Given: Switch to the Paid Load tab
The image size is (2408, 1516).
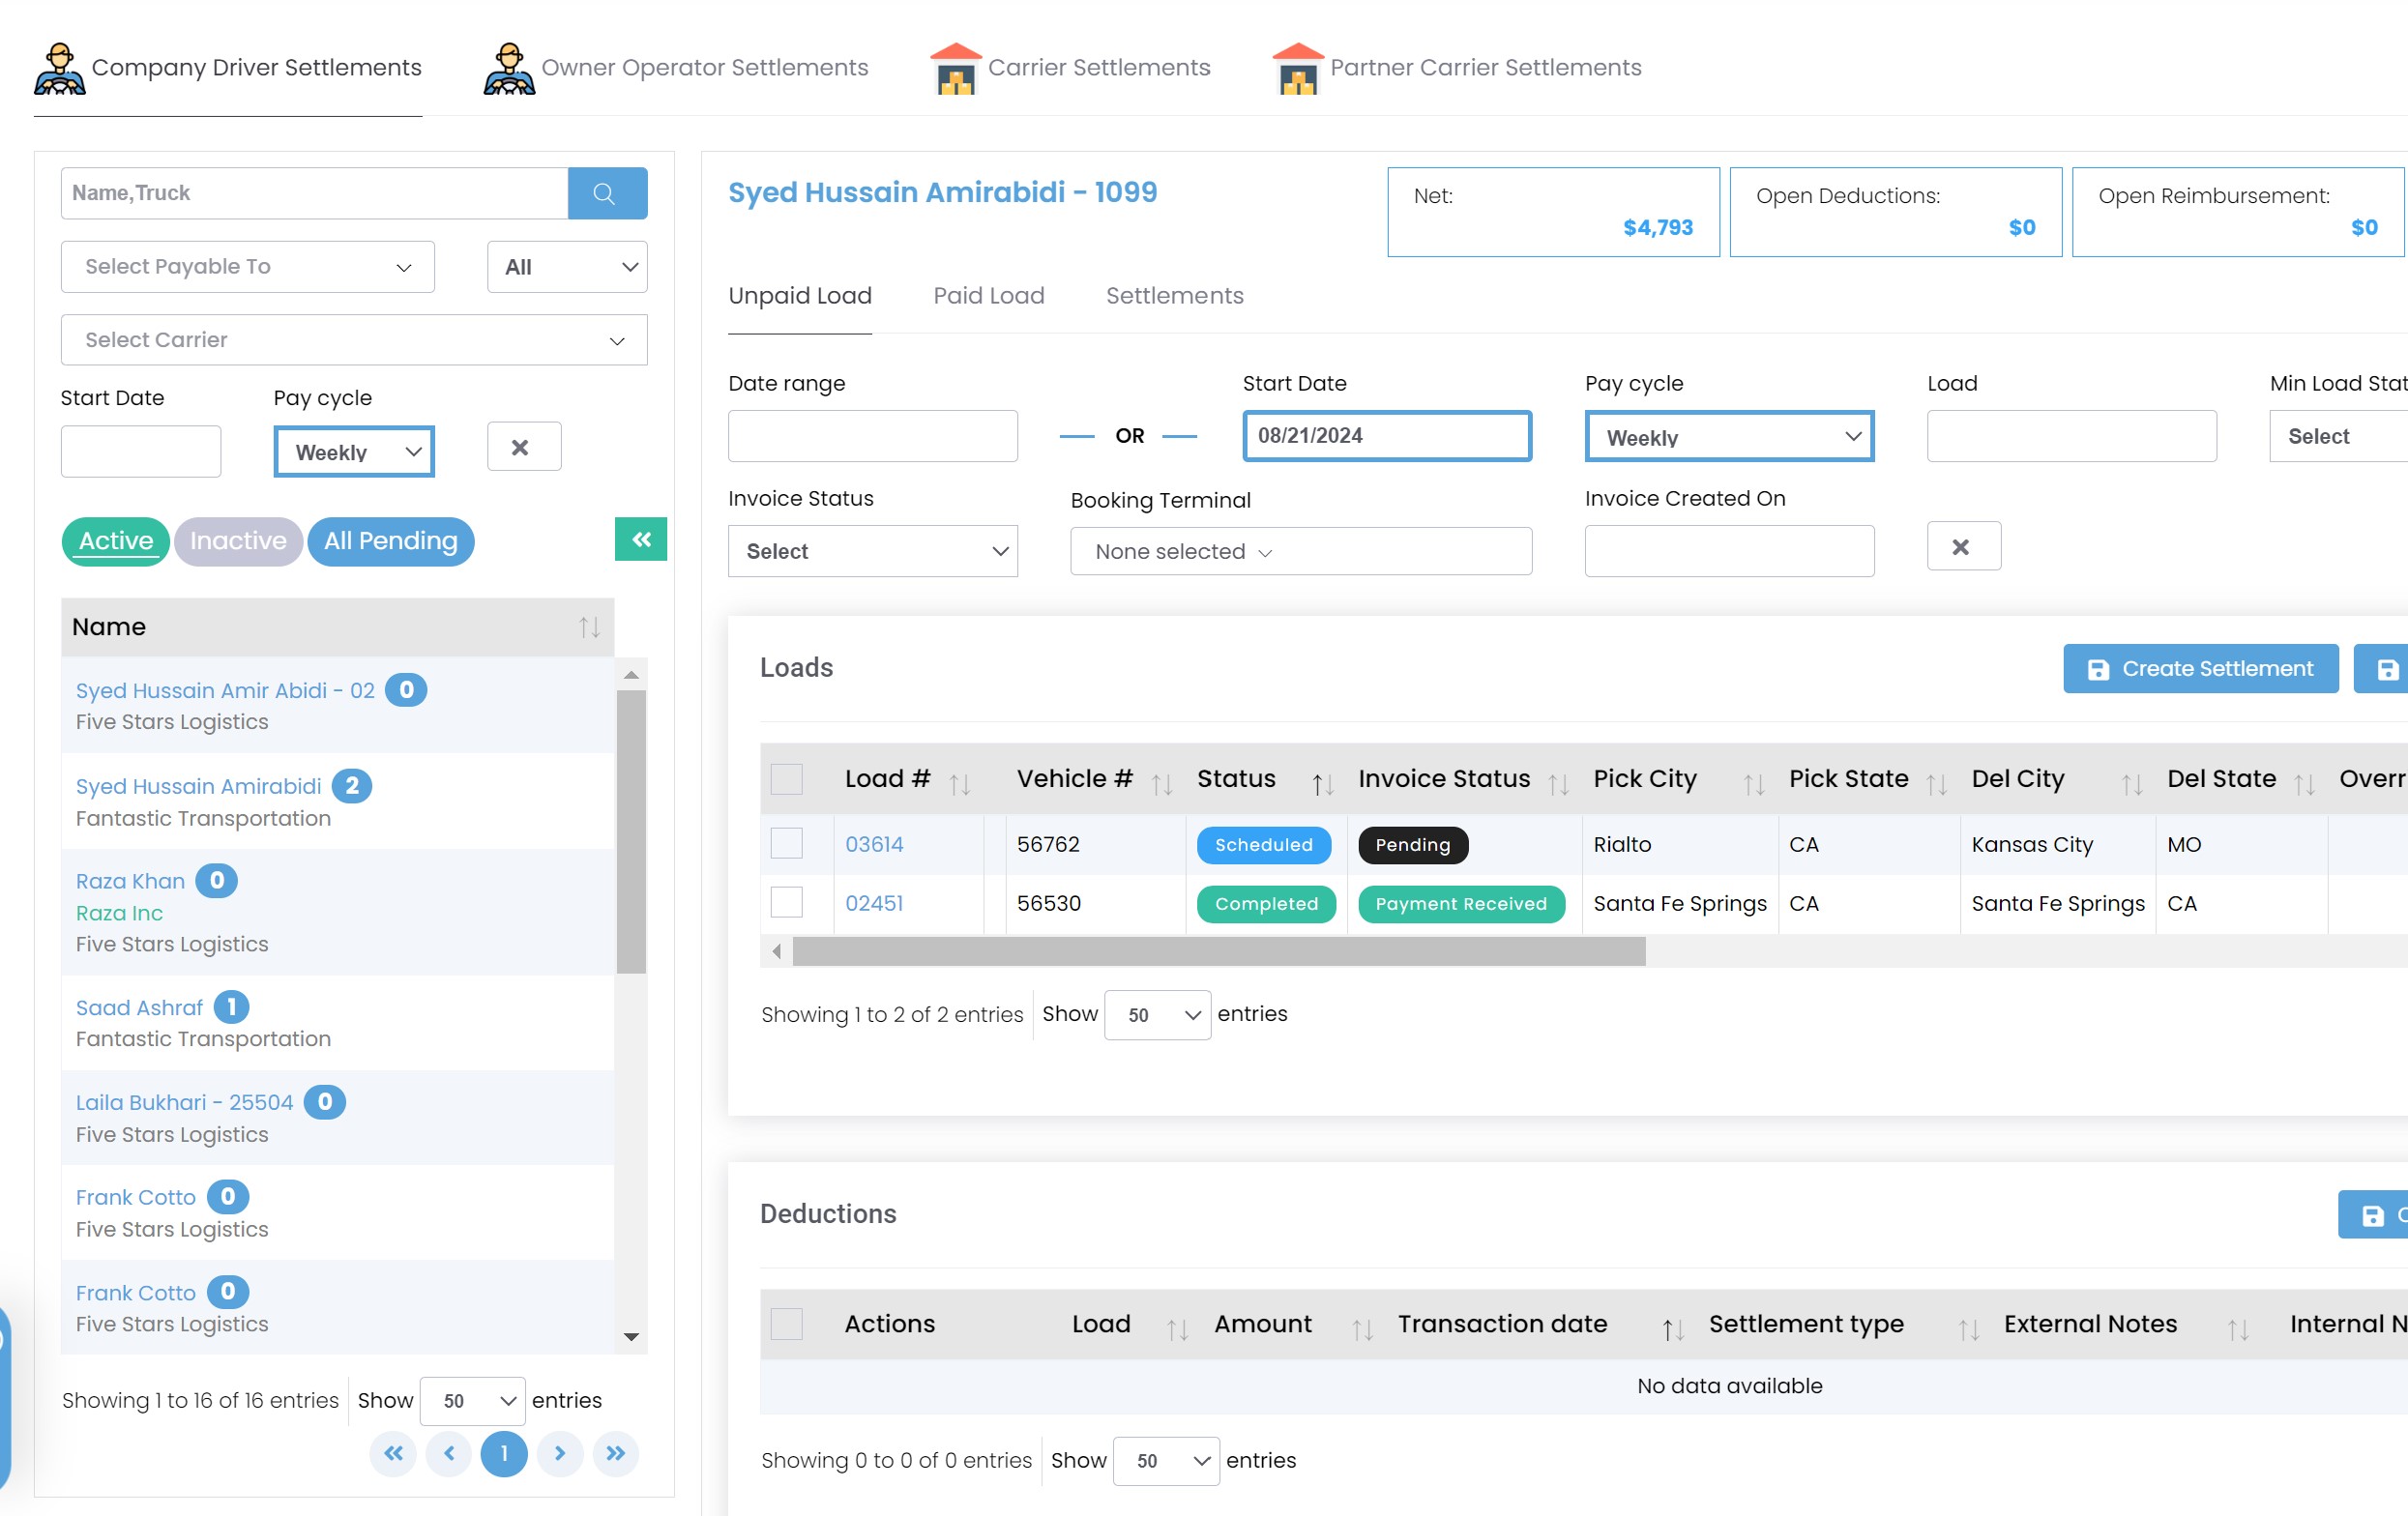Looking at the screenshot, I should click(x=988, y=293).
